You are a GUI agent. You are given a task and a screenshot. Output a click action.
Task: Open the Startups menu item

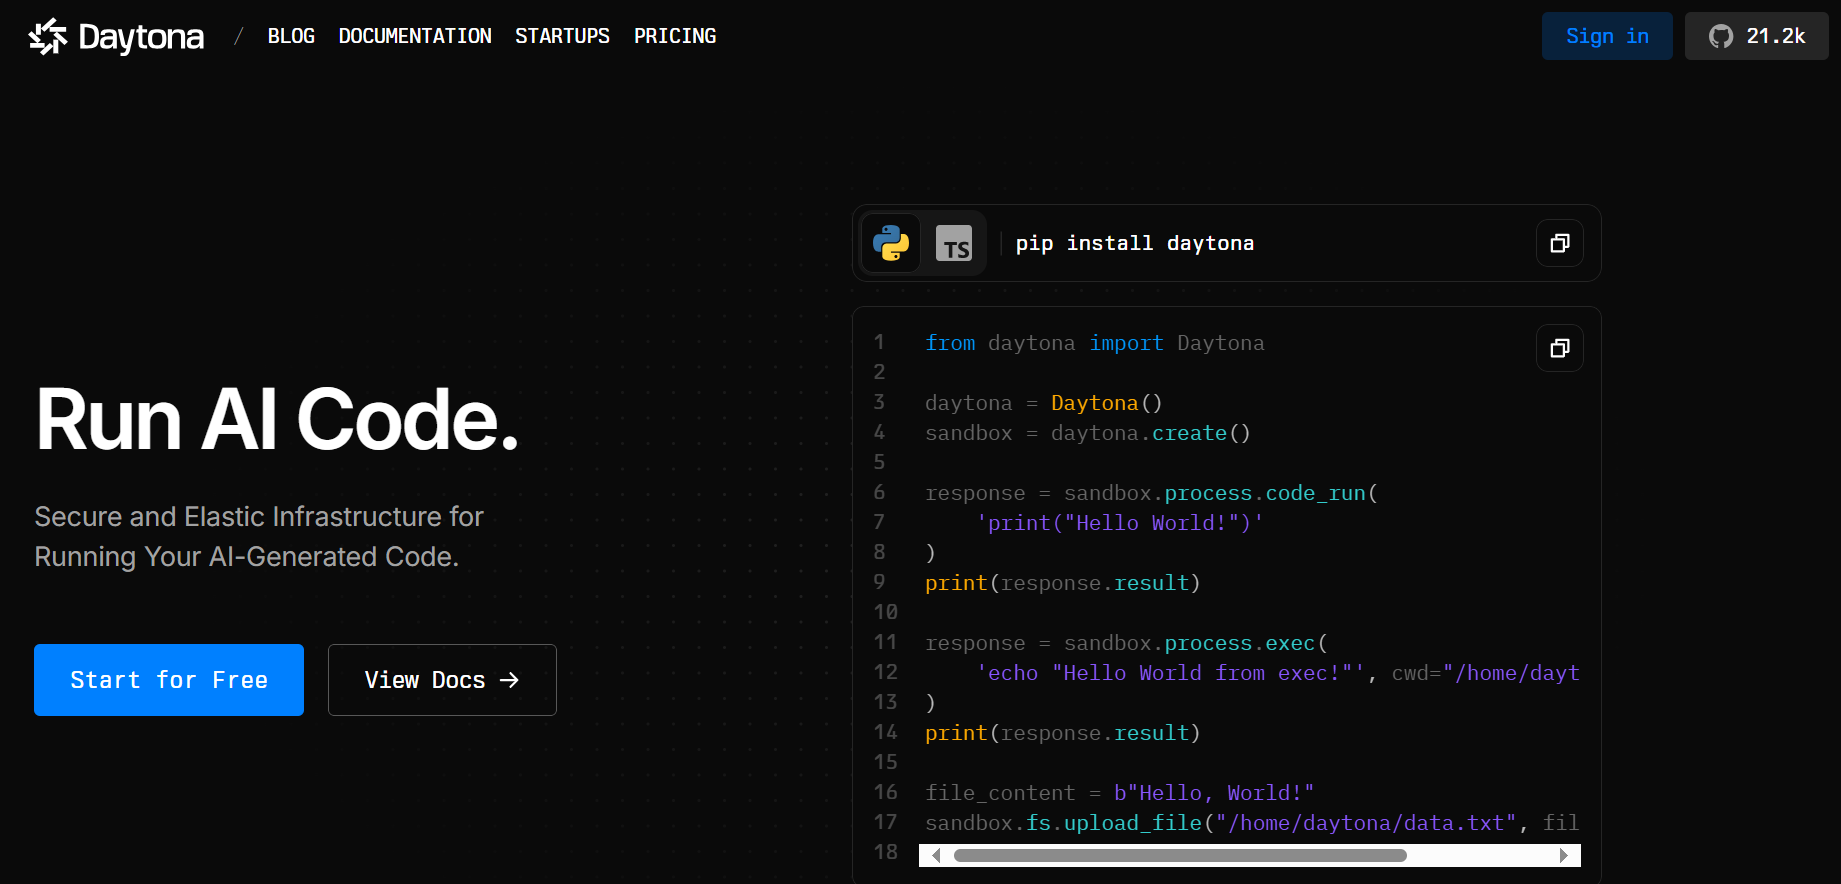pyautogui.click(x=562, y=36)
